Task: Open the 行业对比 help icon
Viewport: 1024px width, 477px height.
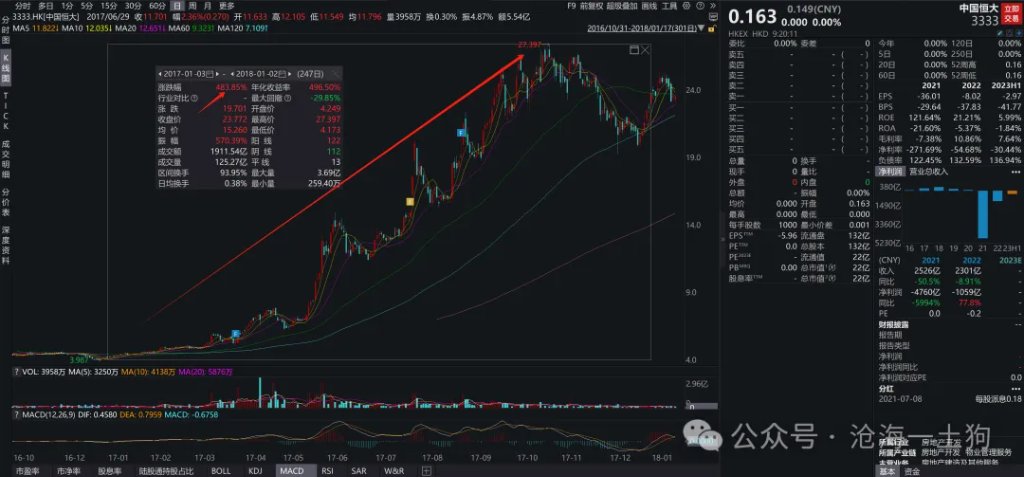Action: 195,98
